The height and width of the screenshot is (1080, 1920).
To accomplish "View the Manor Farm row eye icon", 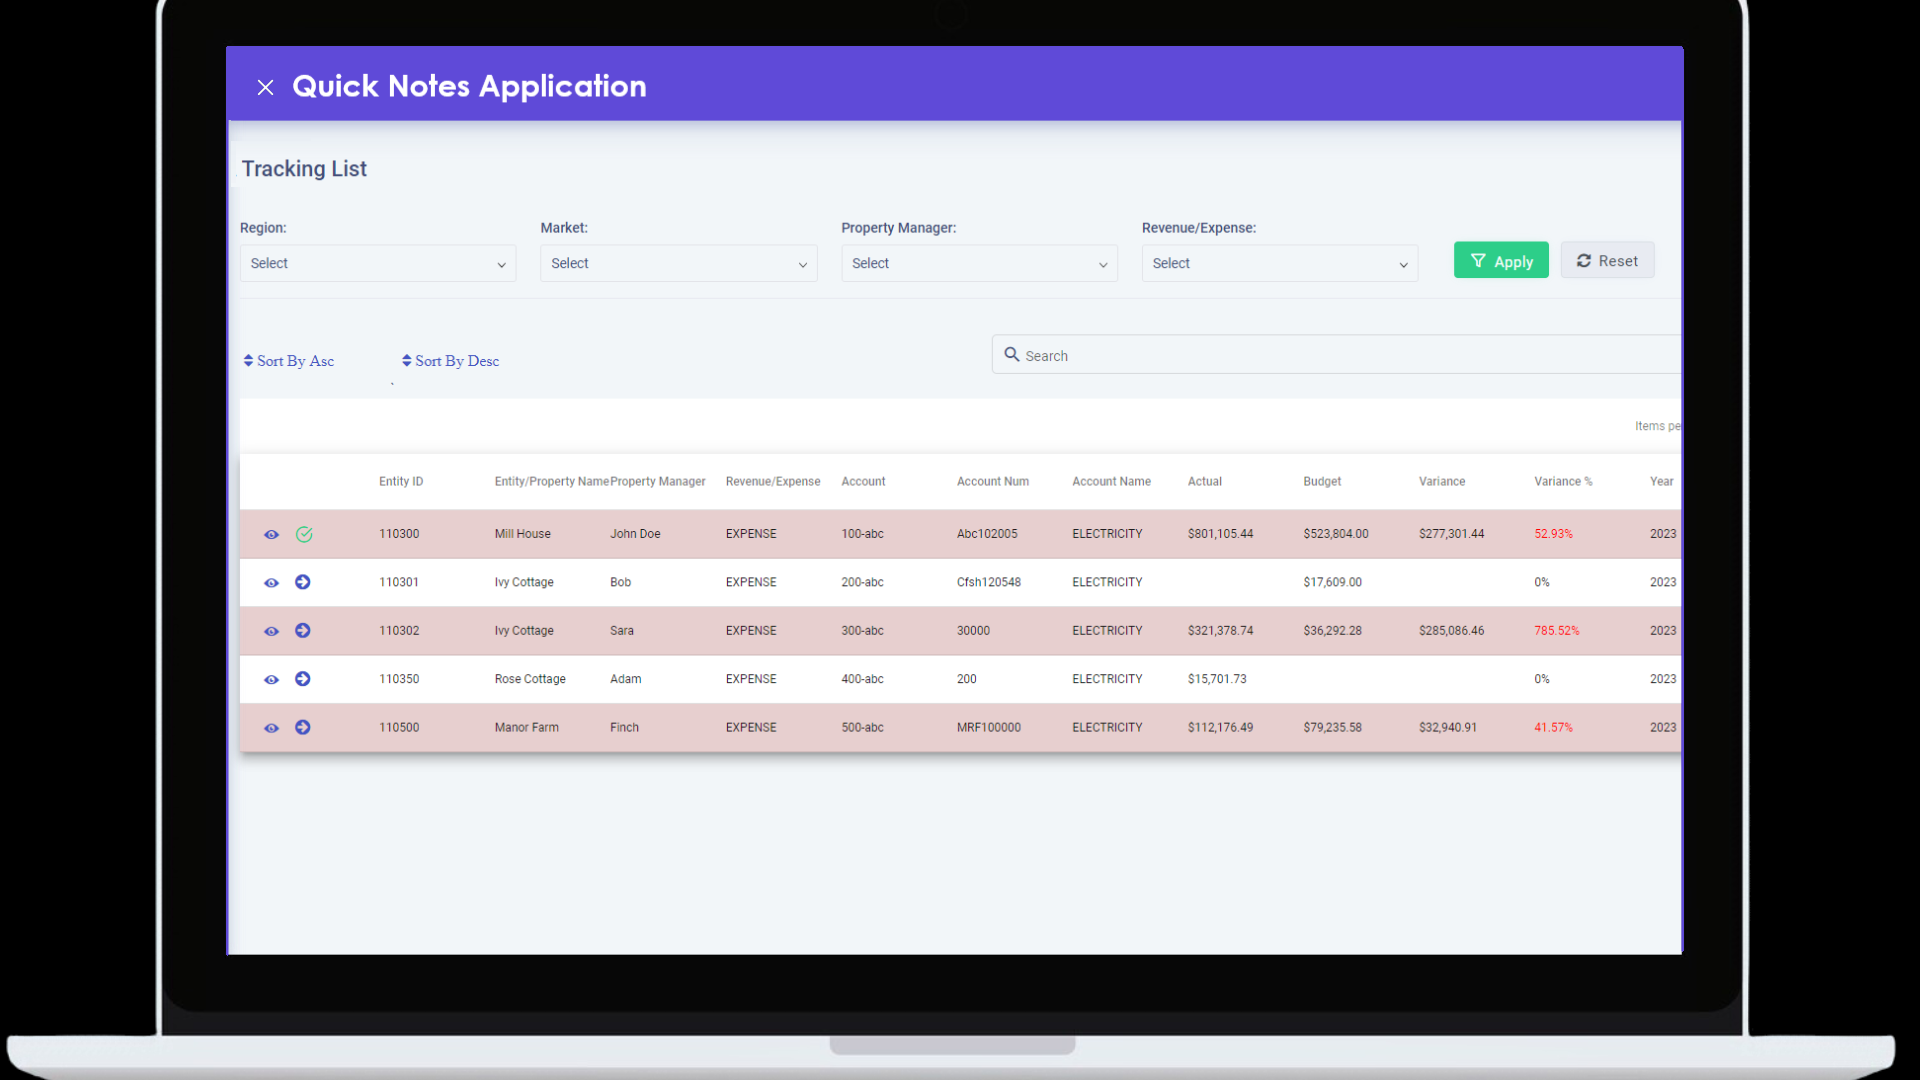I will (271, 728).
